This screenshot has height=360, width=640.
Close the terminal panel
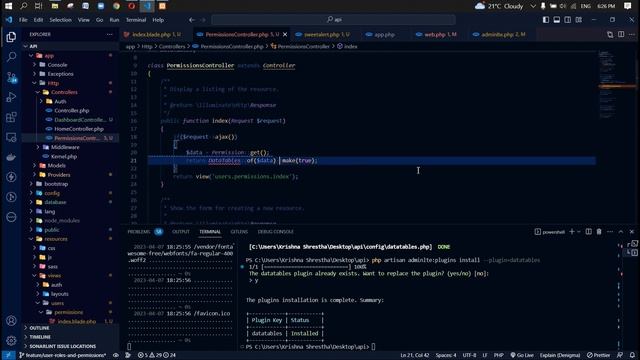tap(632, 232)
